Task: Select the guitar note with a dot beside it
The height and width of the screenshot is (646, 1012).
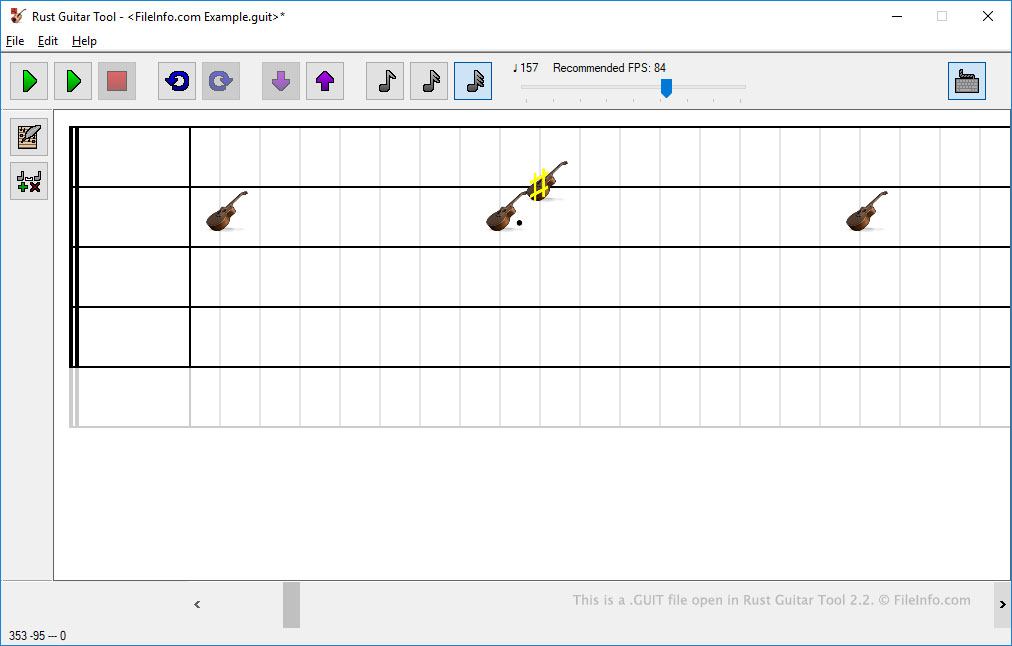Action: coord(505,212)
